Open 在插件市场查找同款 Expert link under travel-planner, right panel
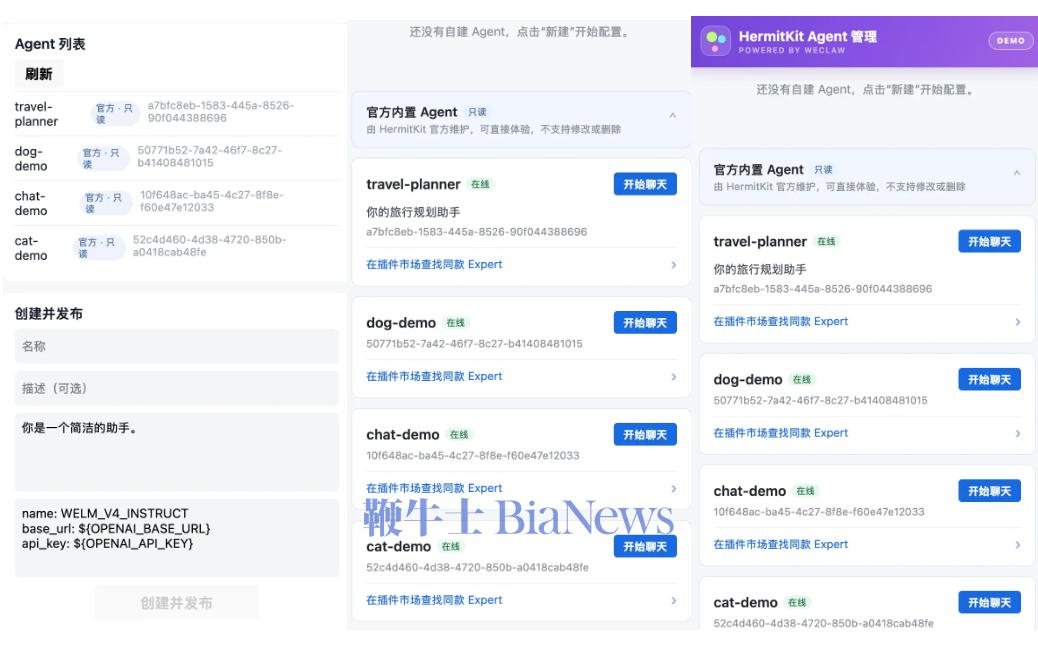This screenshot has width=1038, height=648. coord(780,321)
